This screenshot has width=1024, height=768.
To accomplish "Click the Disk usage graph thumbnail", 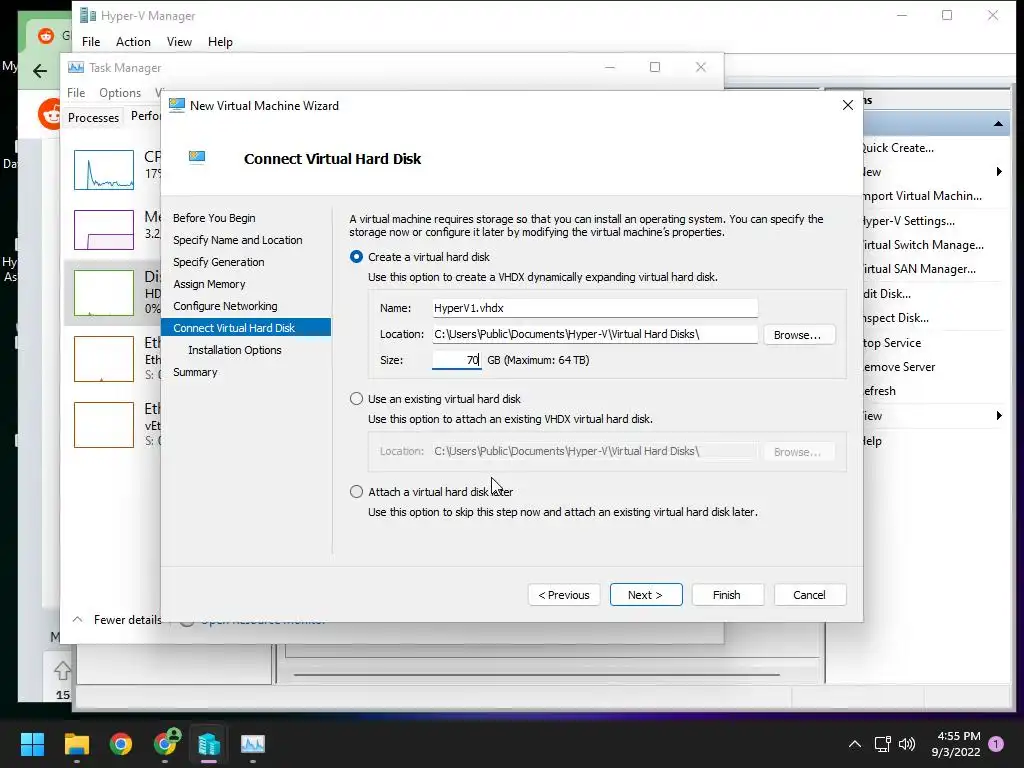I will 104,293.
